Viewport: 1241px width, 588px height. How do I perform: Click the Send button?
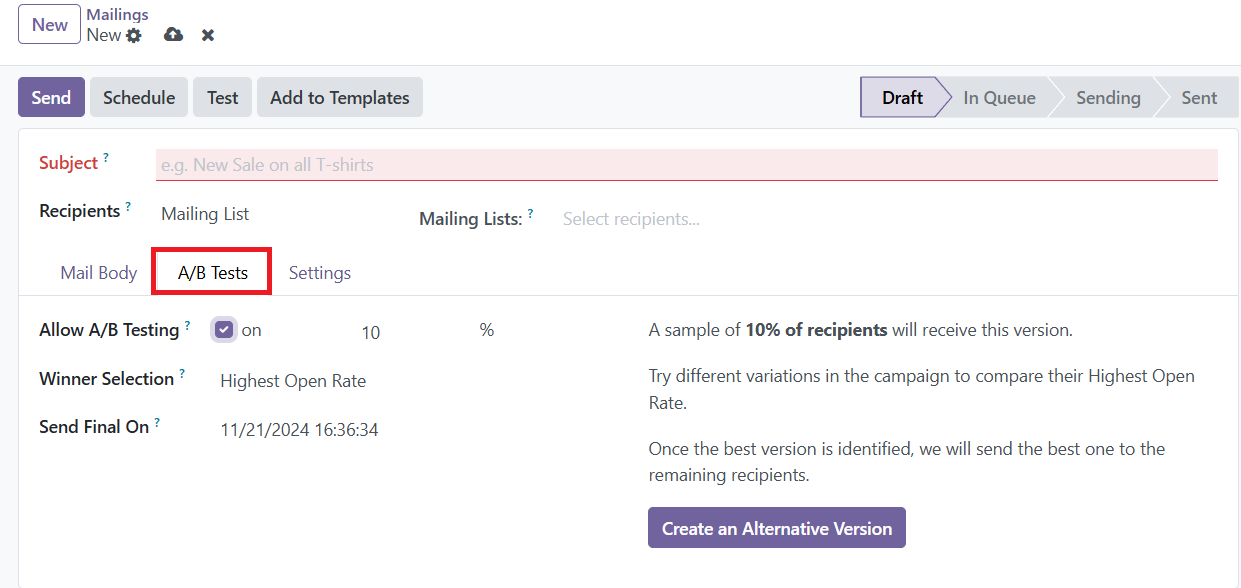pyautogui.click(x=51, y=97)
